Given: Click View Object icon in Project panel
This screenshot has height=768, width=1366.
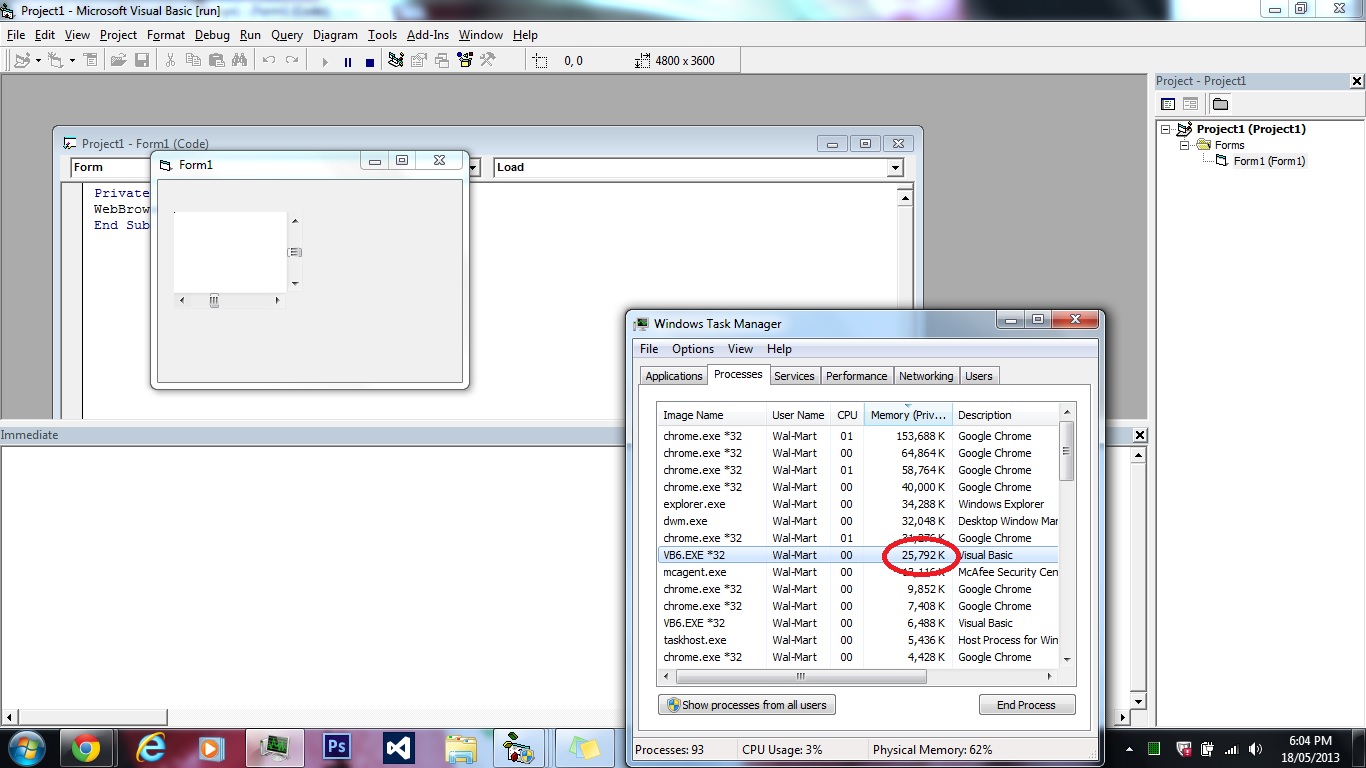Looking at the screenshot, I should click(x=1190, y=104).
